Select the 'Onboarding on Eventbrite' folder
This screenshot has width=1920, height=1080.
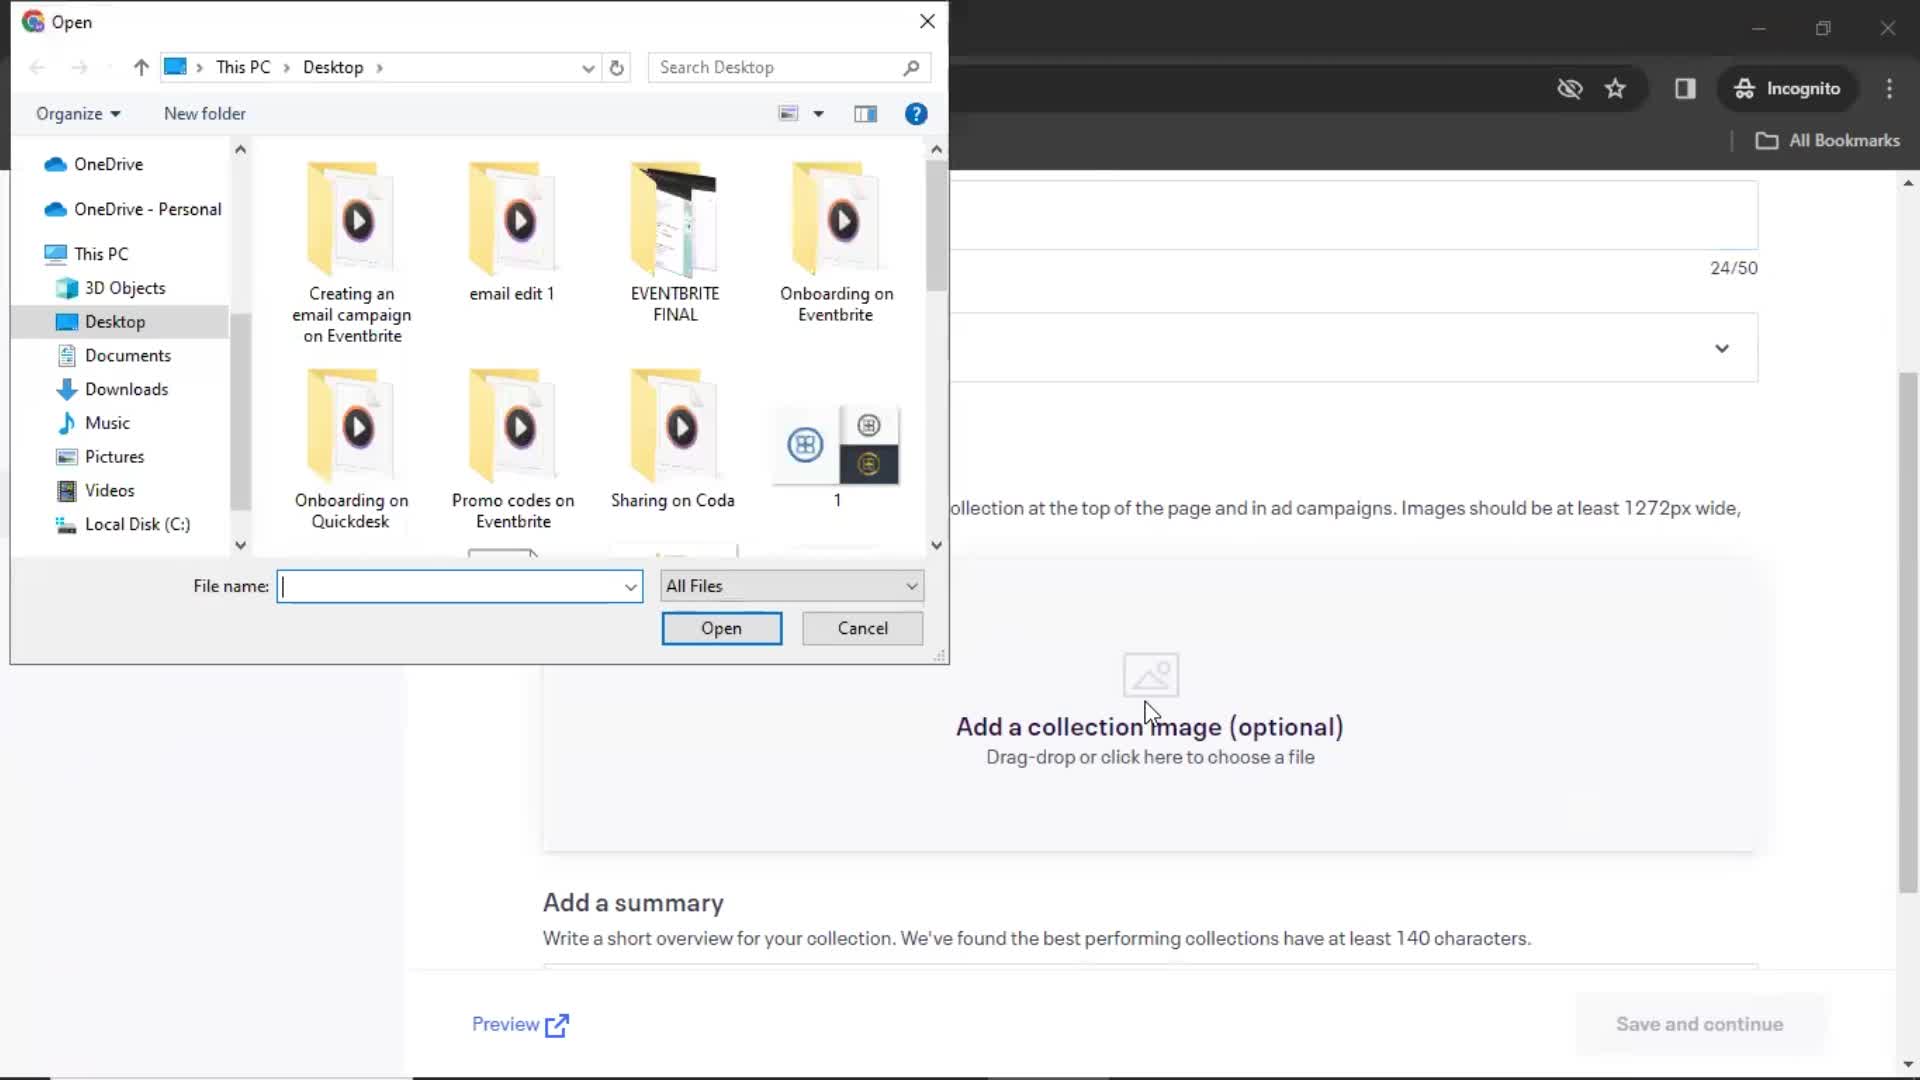[837, 241]
